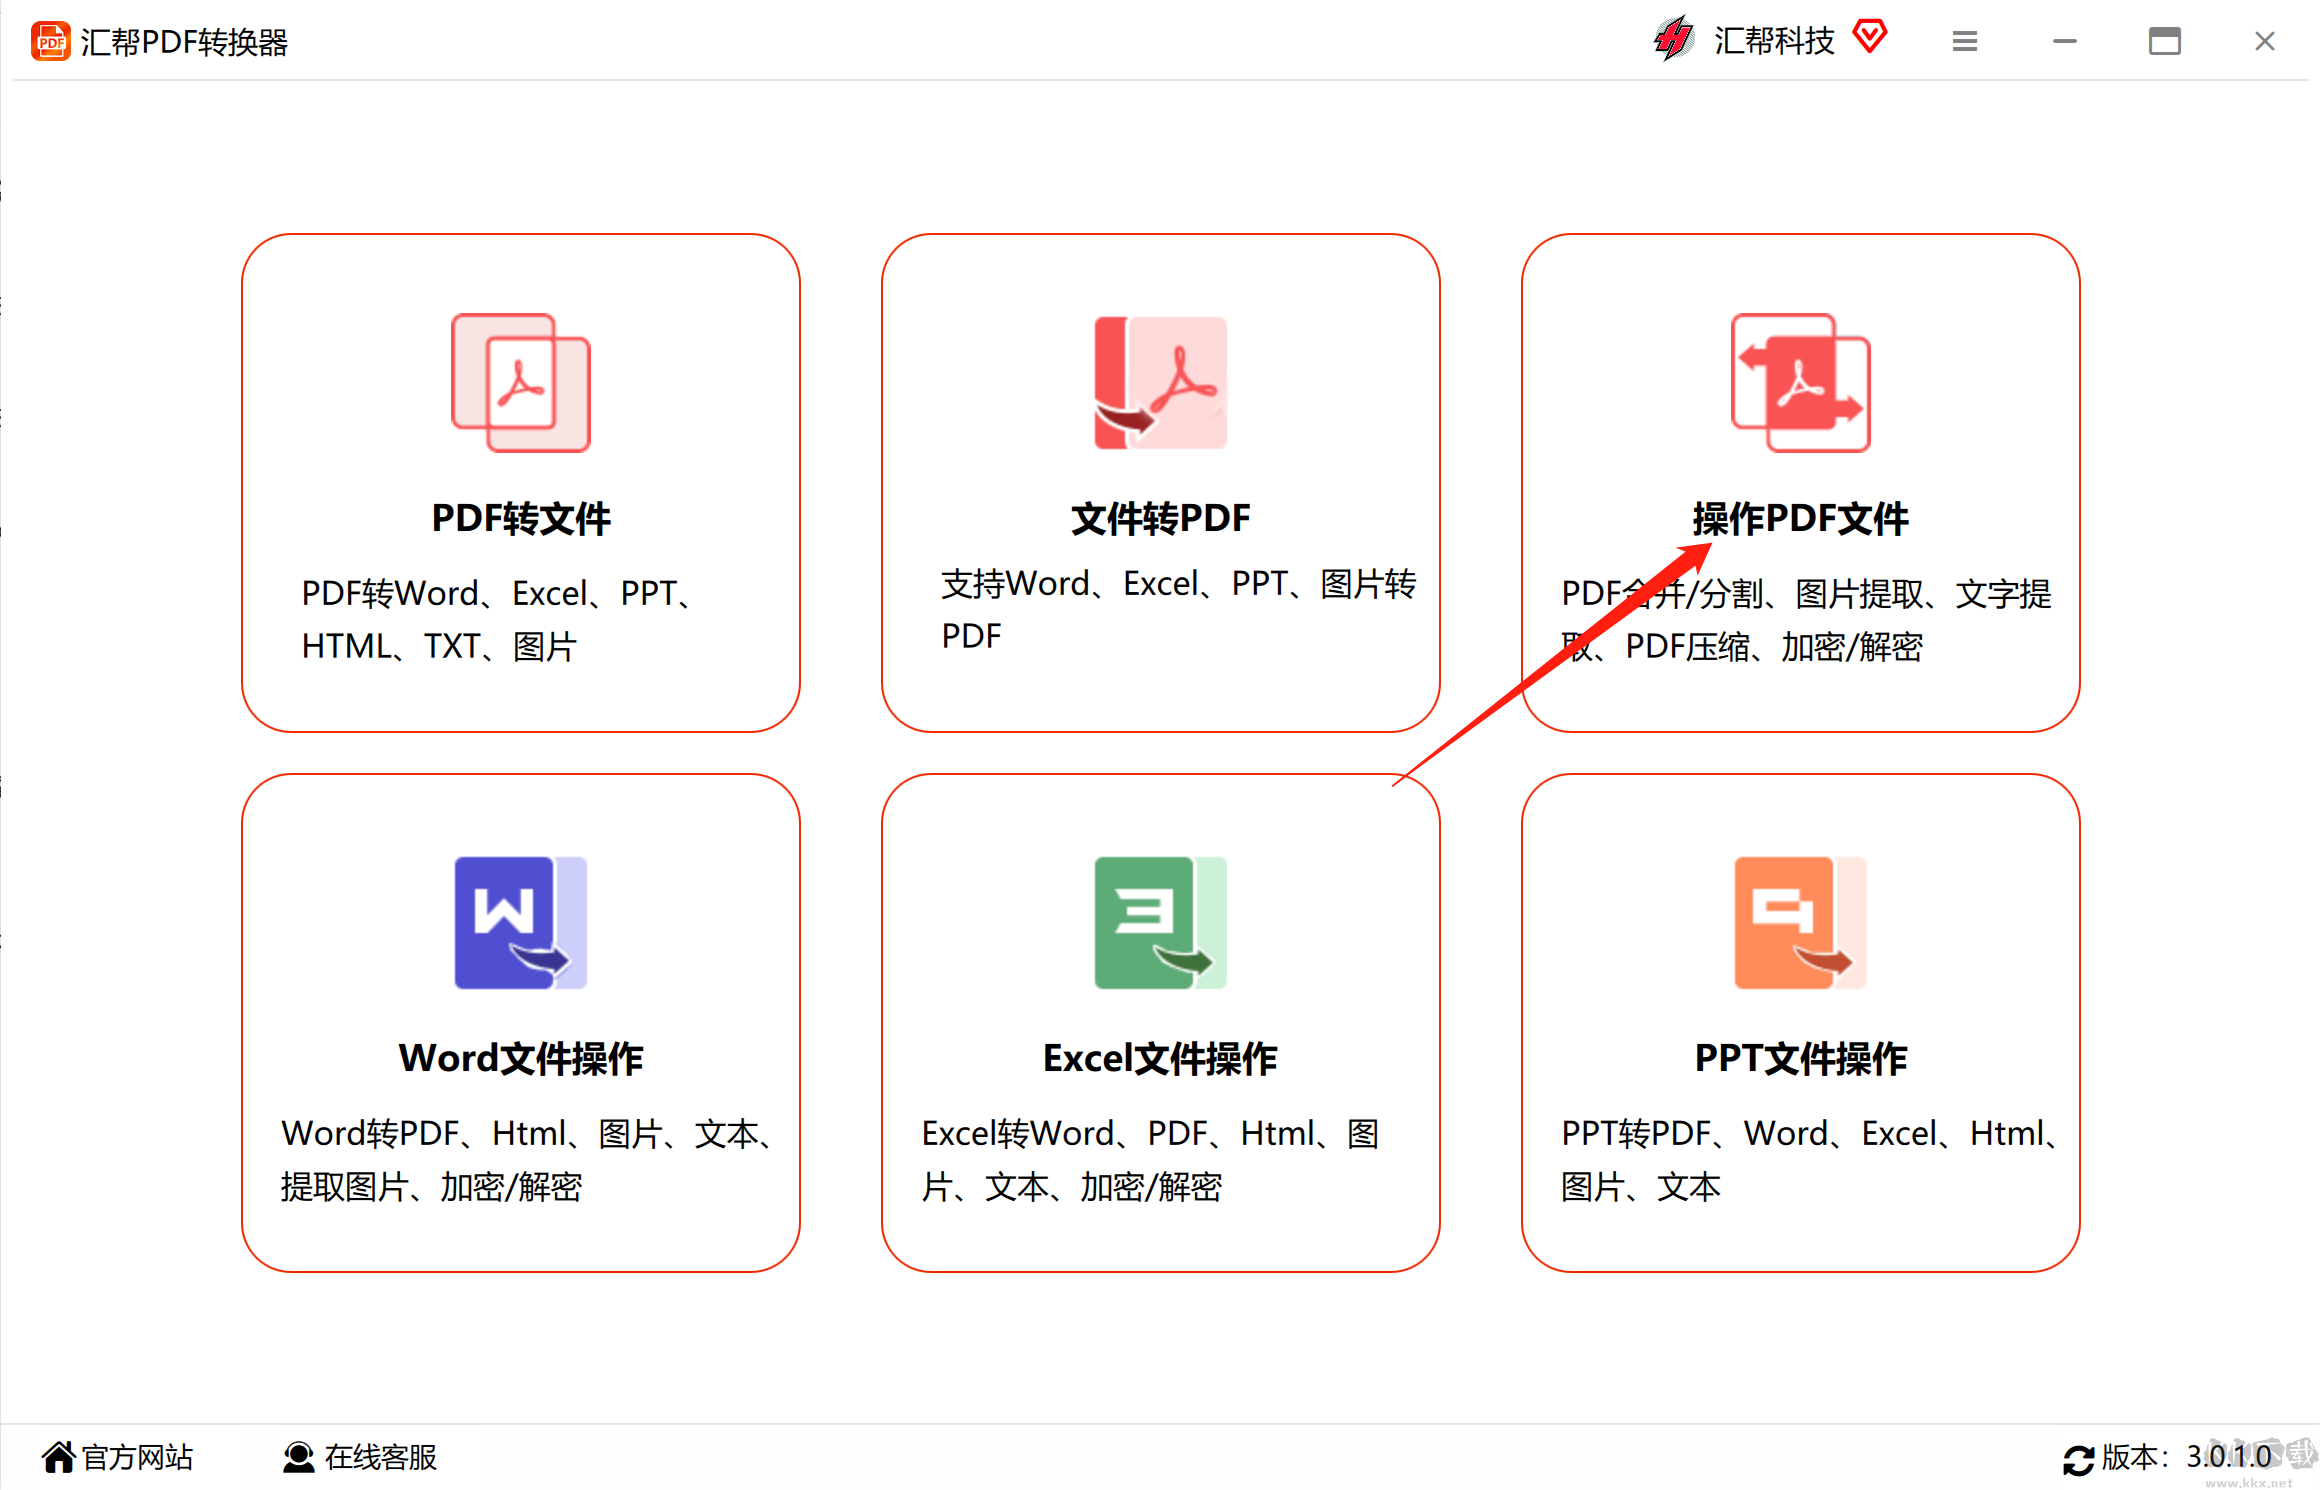Image resolution: width=2320 pixels, height=1490 pixels.
Task: Select the 文件转PDF heading text
Action: click(x=1160, y=518)
